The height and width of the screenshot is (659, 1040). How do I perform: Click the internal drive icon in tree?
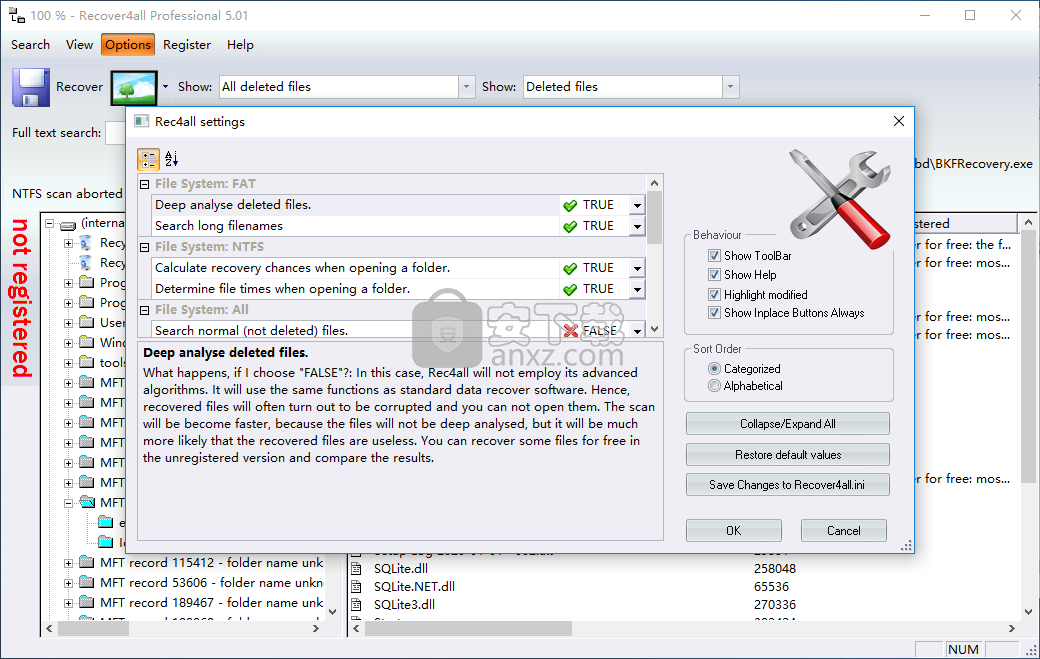coord(68,224)
